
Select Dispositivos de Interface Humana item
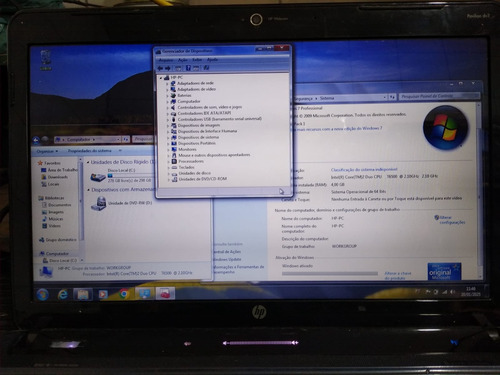coord(207,131)
